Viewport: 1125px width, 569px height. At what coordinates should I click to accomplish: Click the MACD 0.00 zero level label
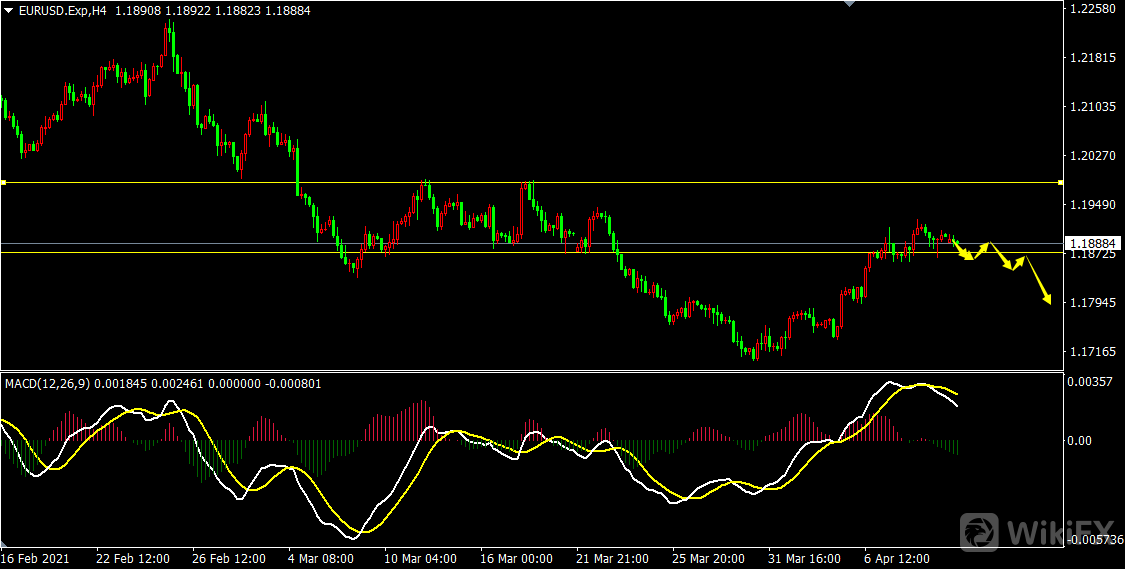point(1083,440)
